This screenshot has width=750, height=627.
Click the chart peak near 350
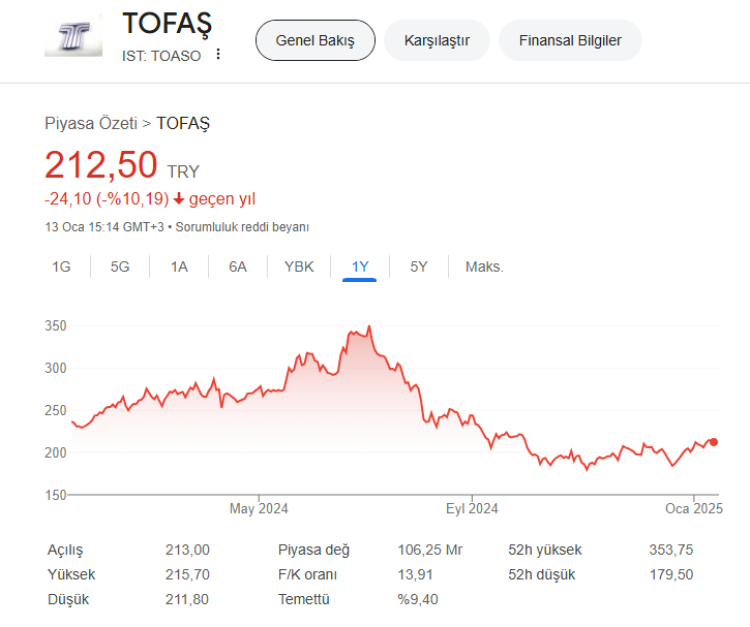(369, 327)
